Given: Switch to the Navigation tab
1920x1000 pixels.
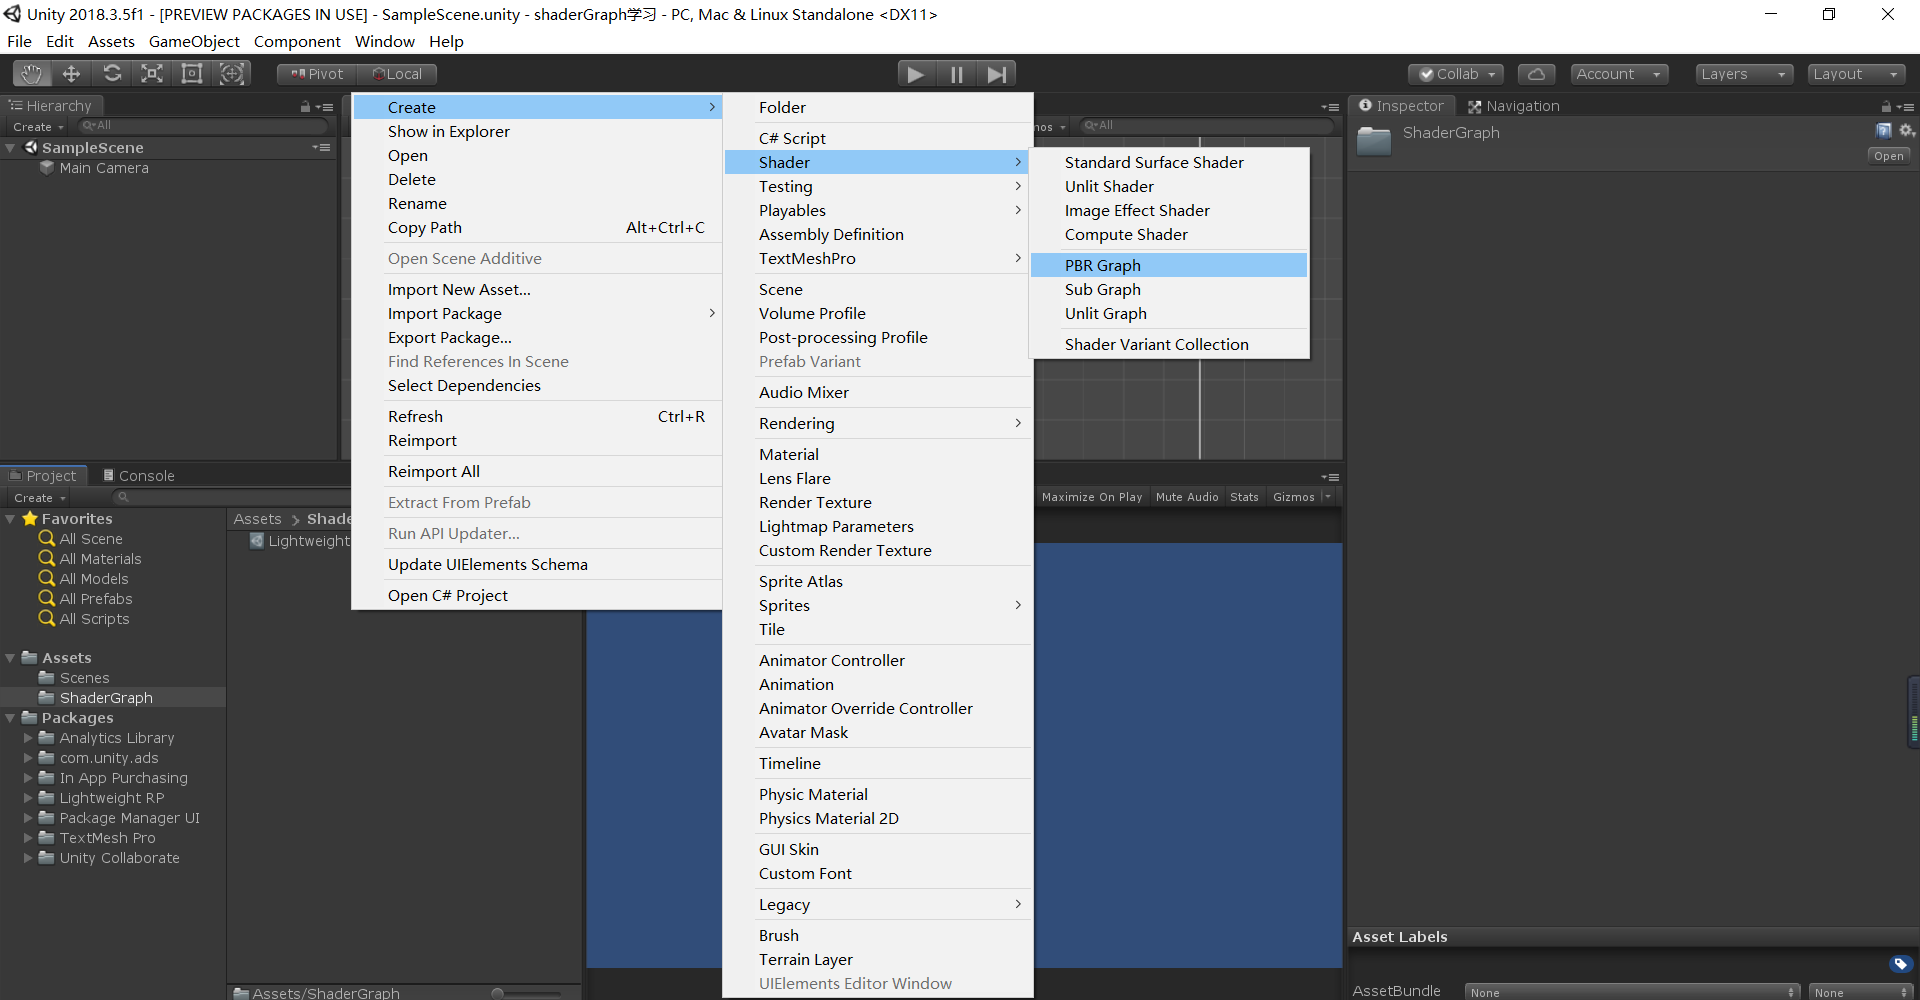Looking at the screenshot, I should point(1513,106).
